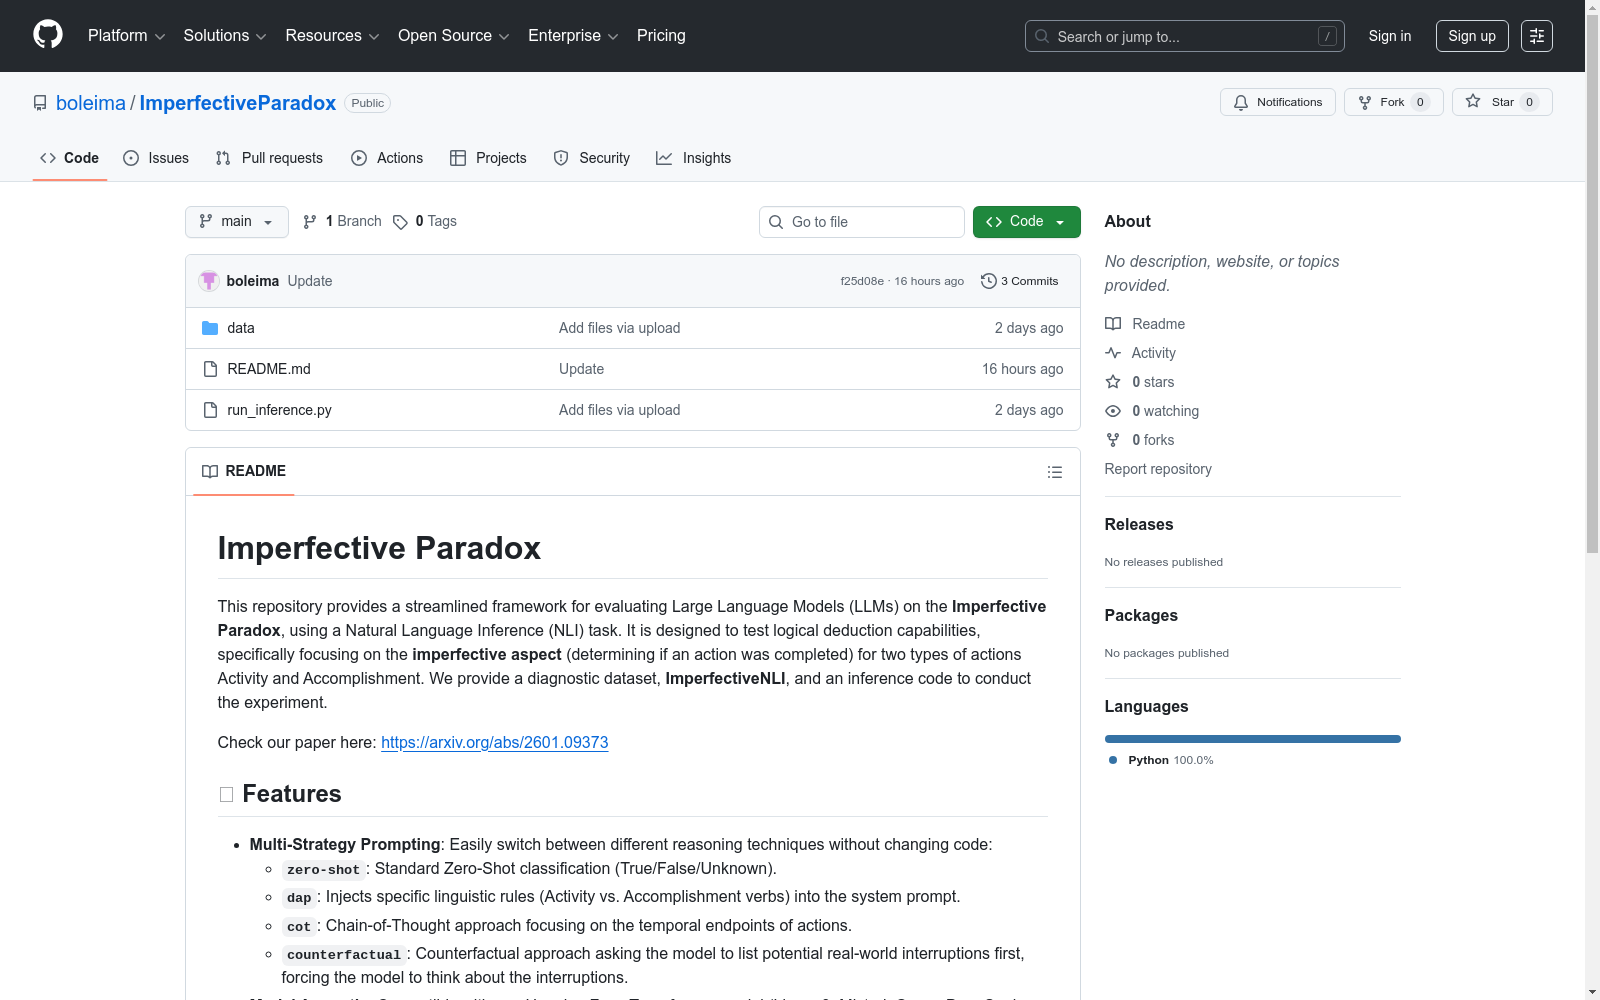Expand the Resources menu
1600x1000 pixels.
(332, 36)
